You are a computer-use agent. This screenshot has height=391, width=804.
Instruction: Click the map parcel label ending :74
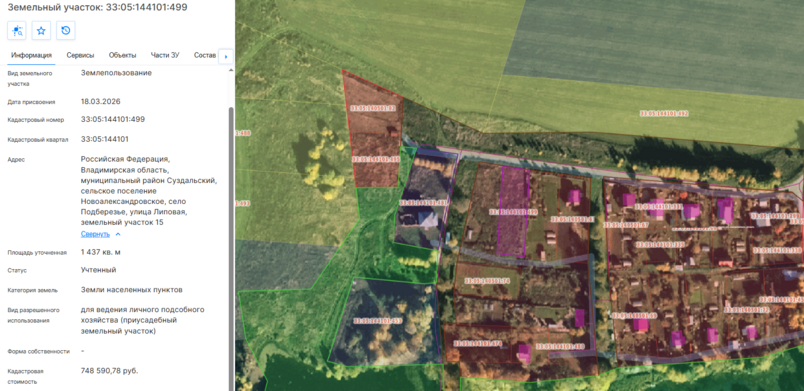tap(488, 281)
